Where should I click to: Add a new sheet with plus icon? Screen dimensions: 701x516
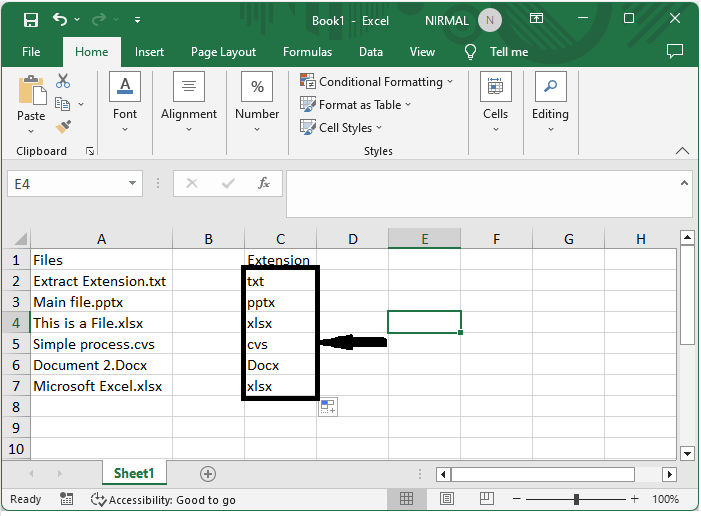point(208,474)
